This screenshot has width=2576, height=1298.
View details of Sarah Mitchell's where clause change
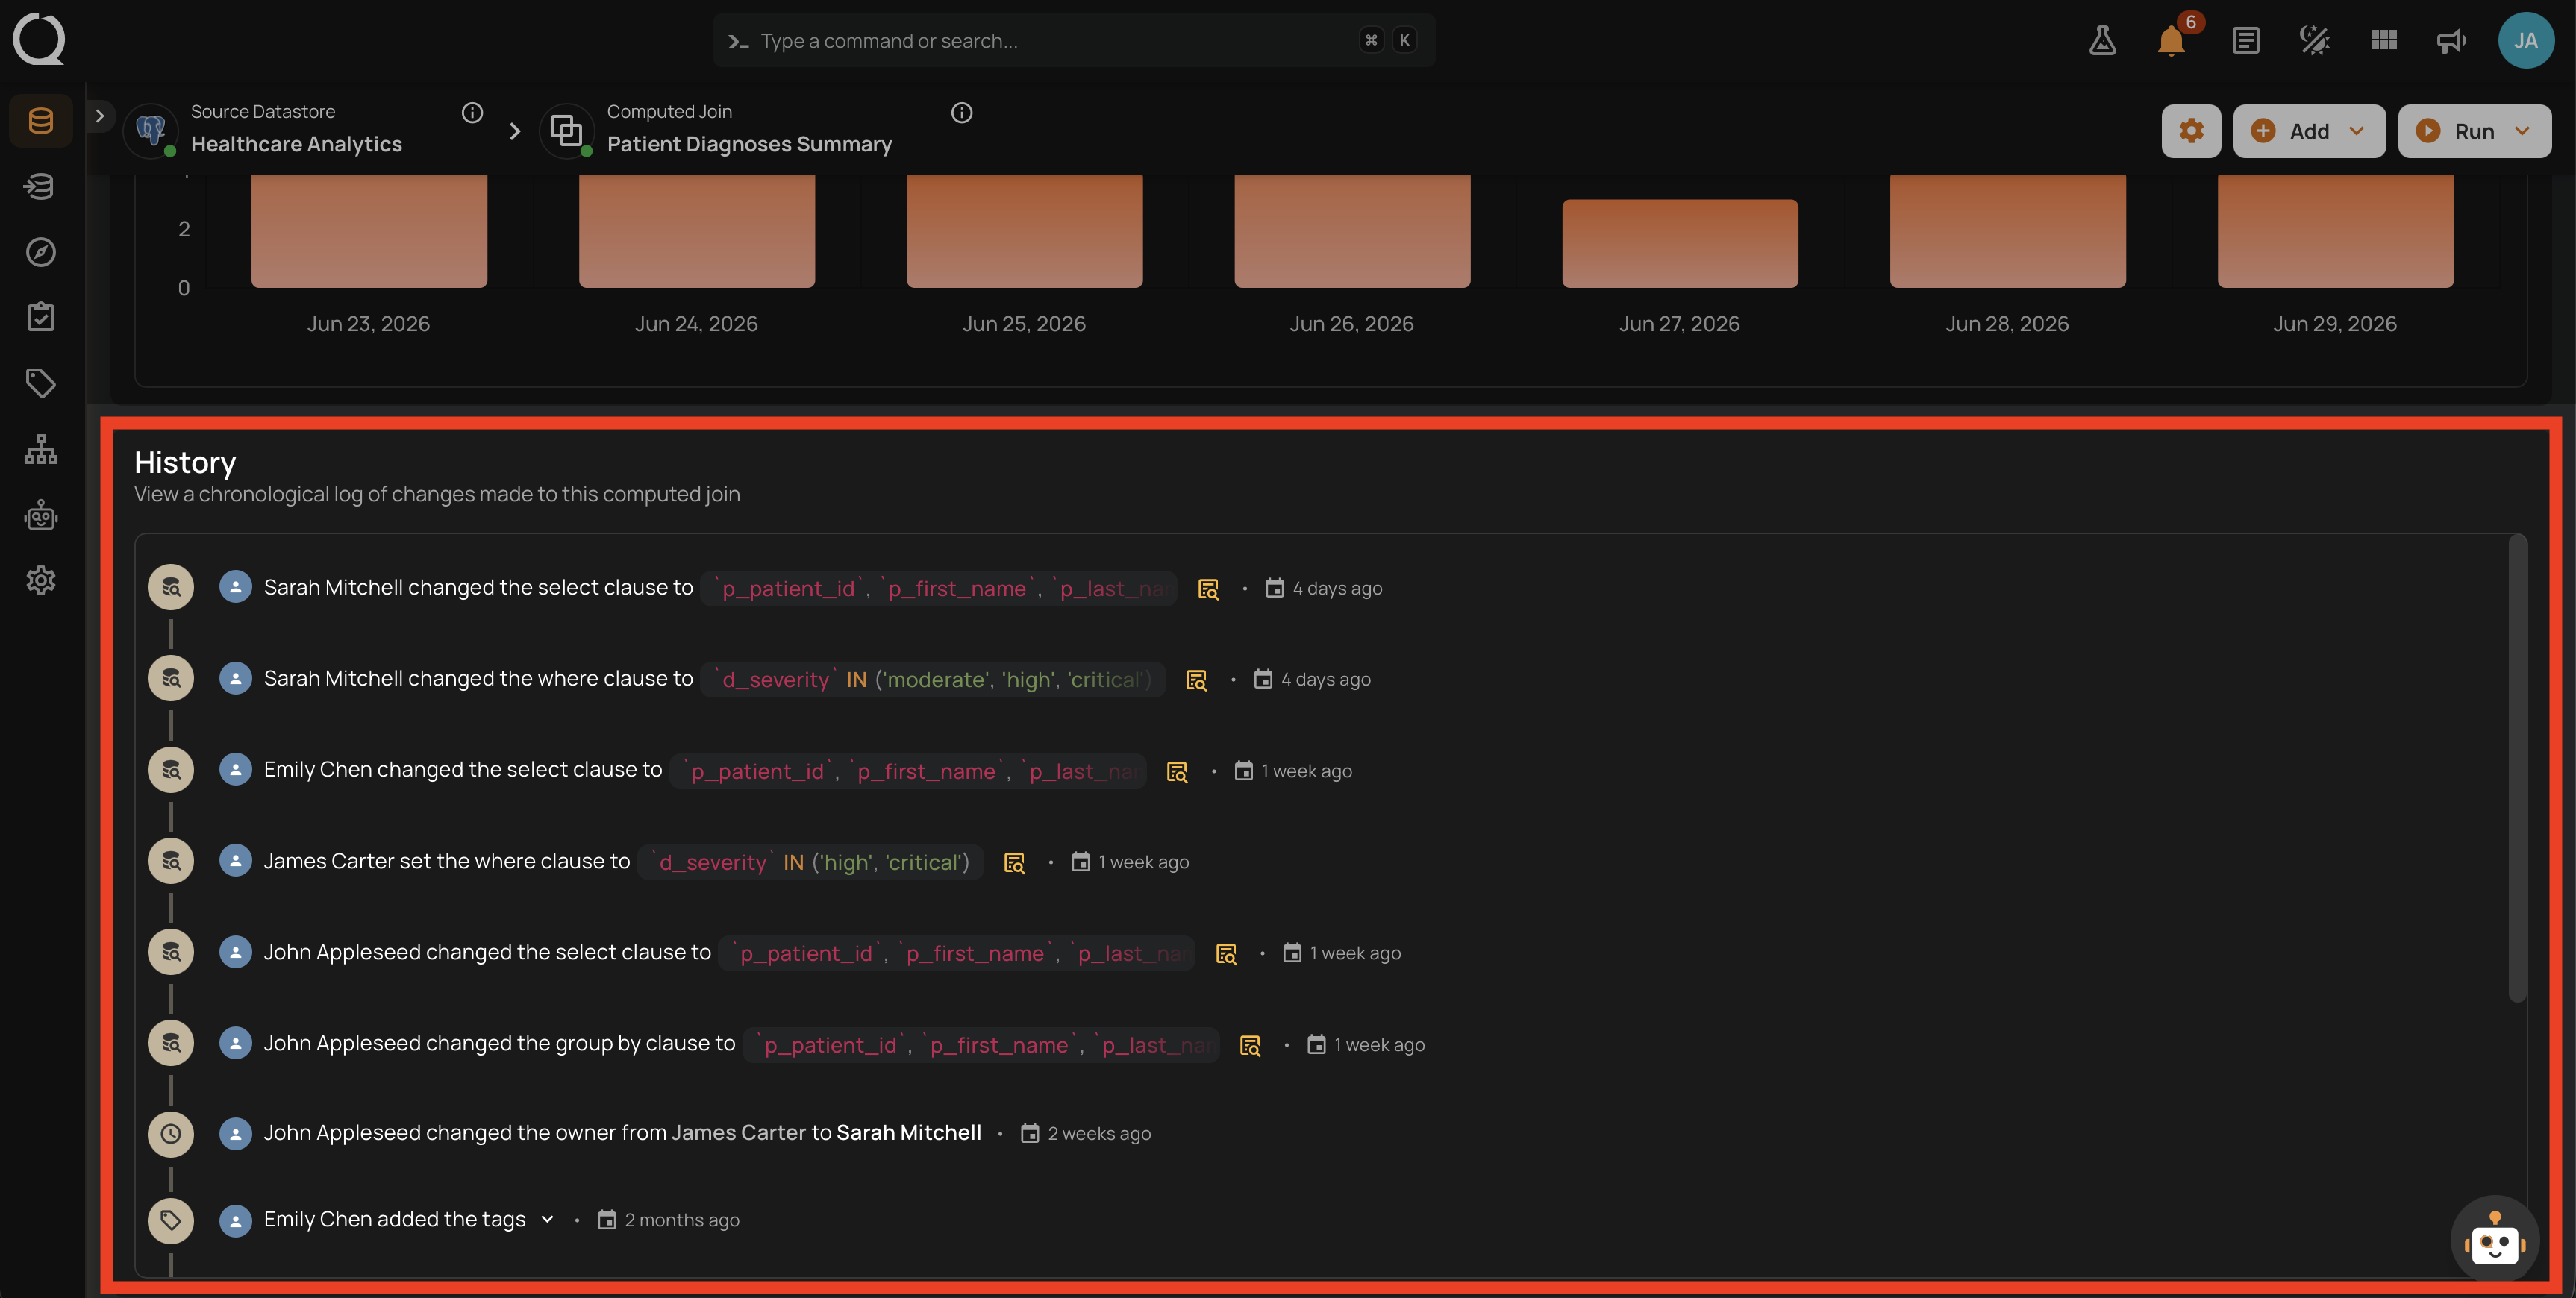[1196, 680]
